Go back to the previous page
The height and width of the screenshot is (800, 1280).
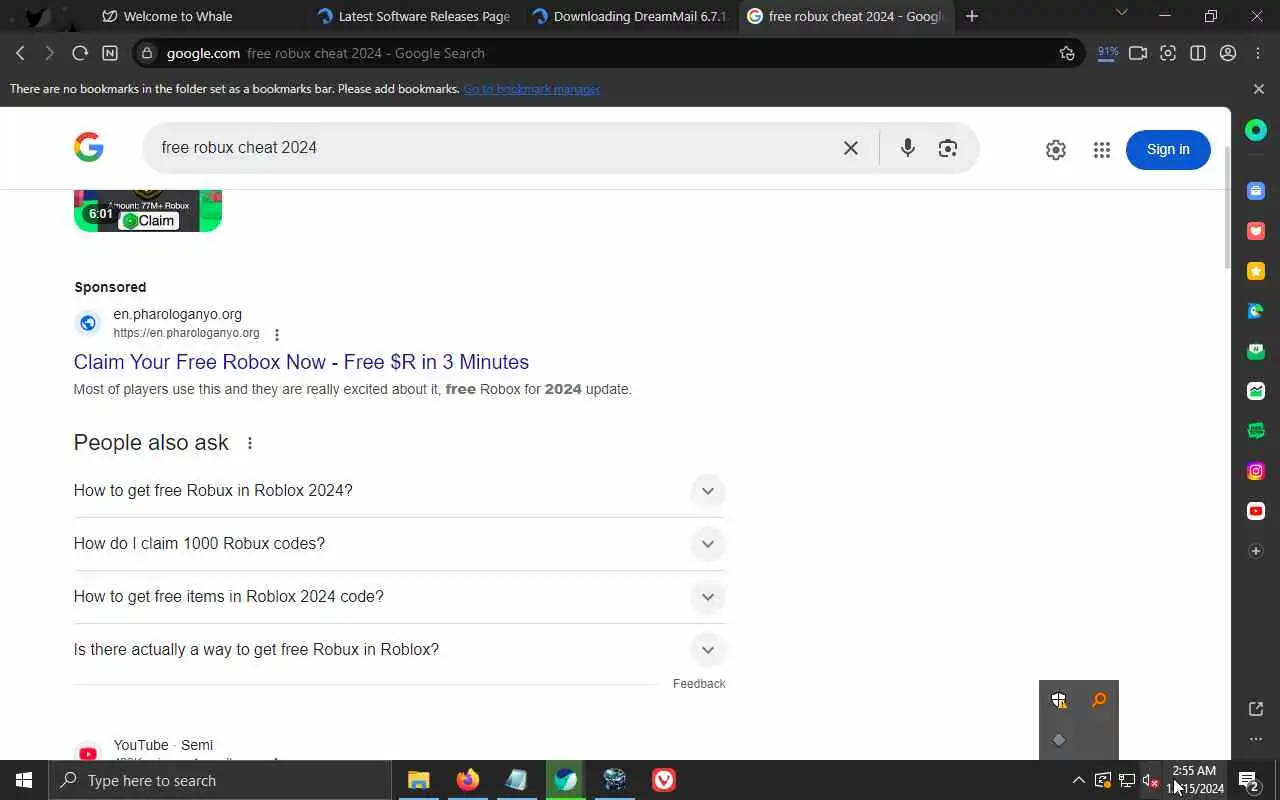tap(20, 53)
